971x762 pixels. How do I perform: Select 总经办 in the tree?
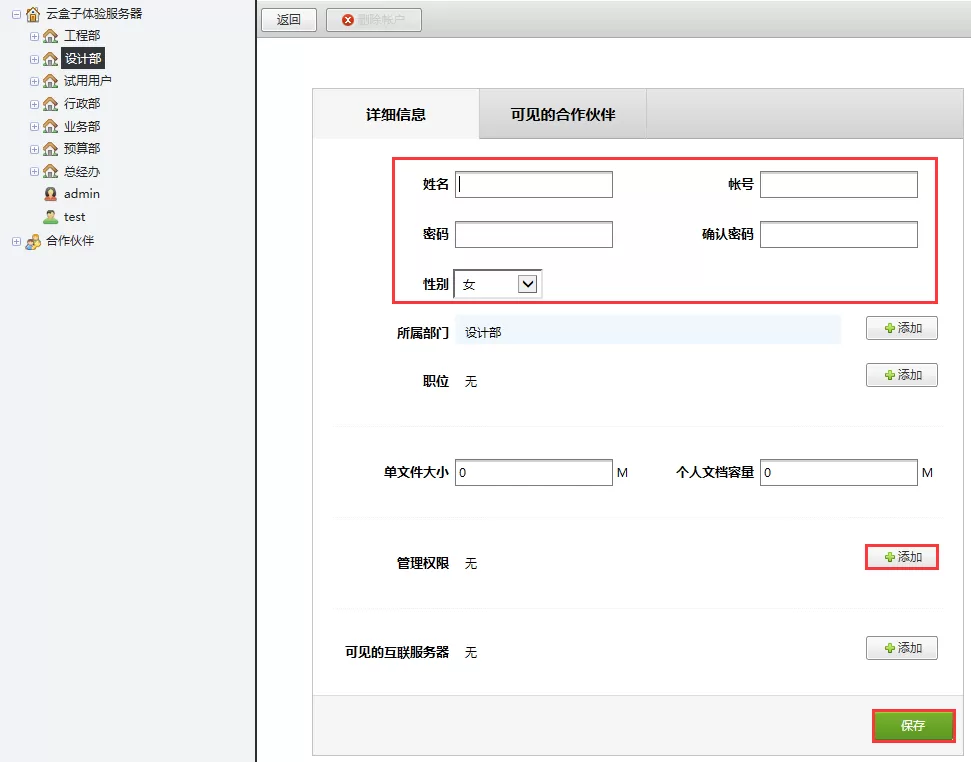click(82, 171)
